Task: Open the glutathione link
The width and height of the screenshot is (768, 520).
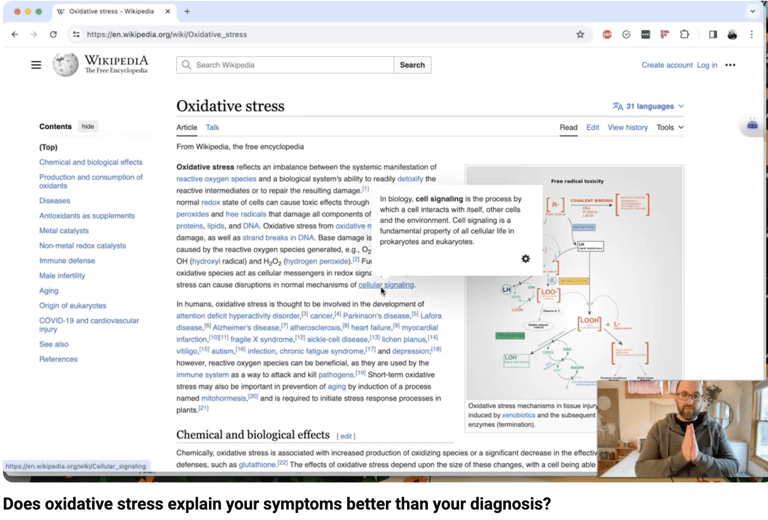Action: [x=257, y=465]
